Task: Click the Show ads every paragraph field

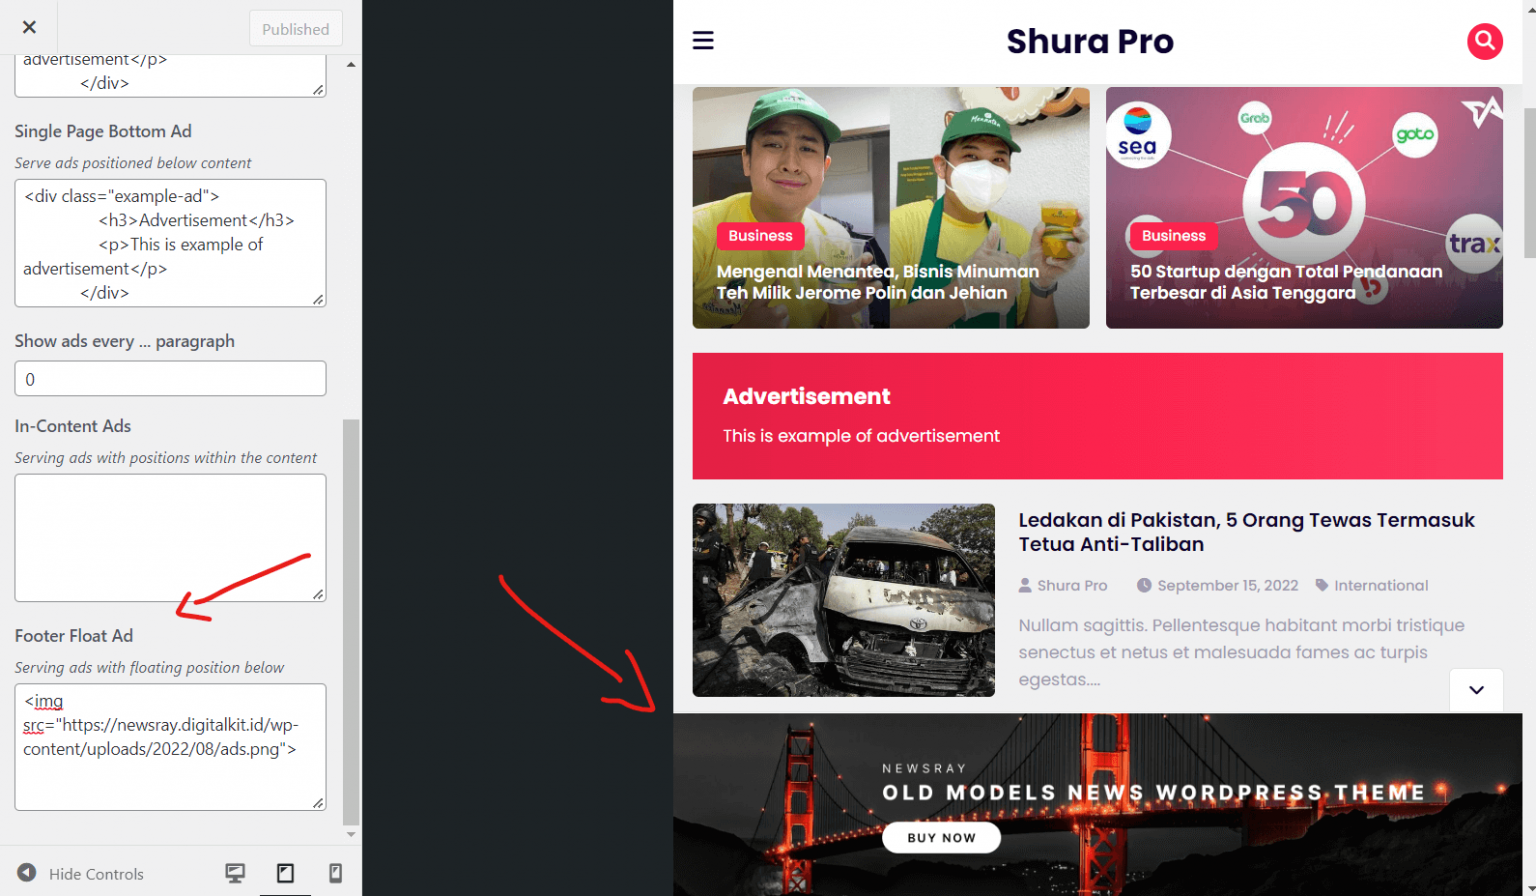Action: pos(169,378)
